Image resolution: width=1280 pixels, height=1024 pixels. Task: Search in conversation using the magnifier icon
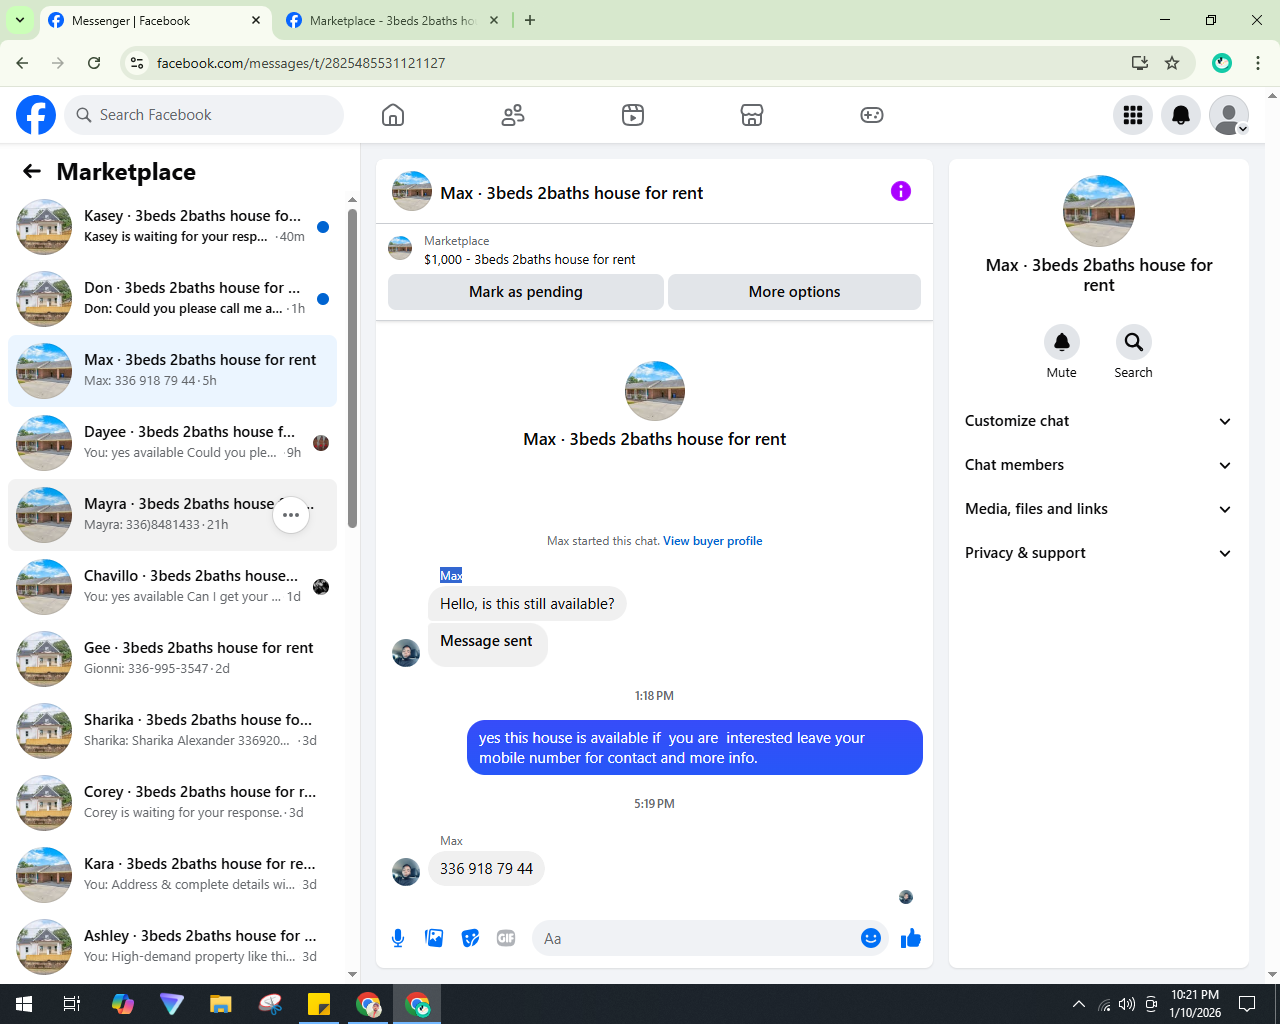pyautogui.click(x=1133, y=342)
